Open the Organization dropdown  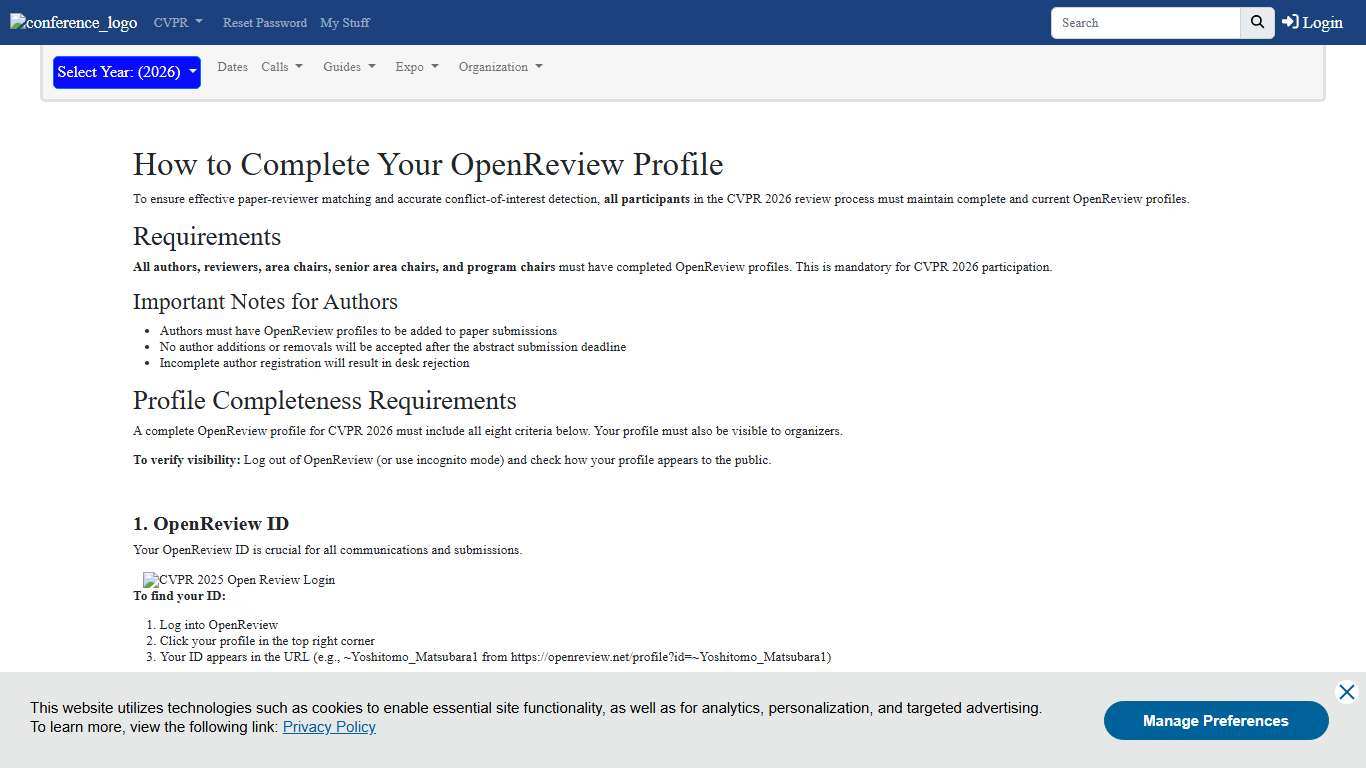(500, 67)
